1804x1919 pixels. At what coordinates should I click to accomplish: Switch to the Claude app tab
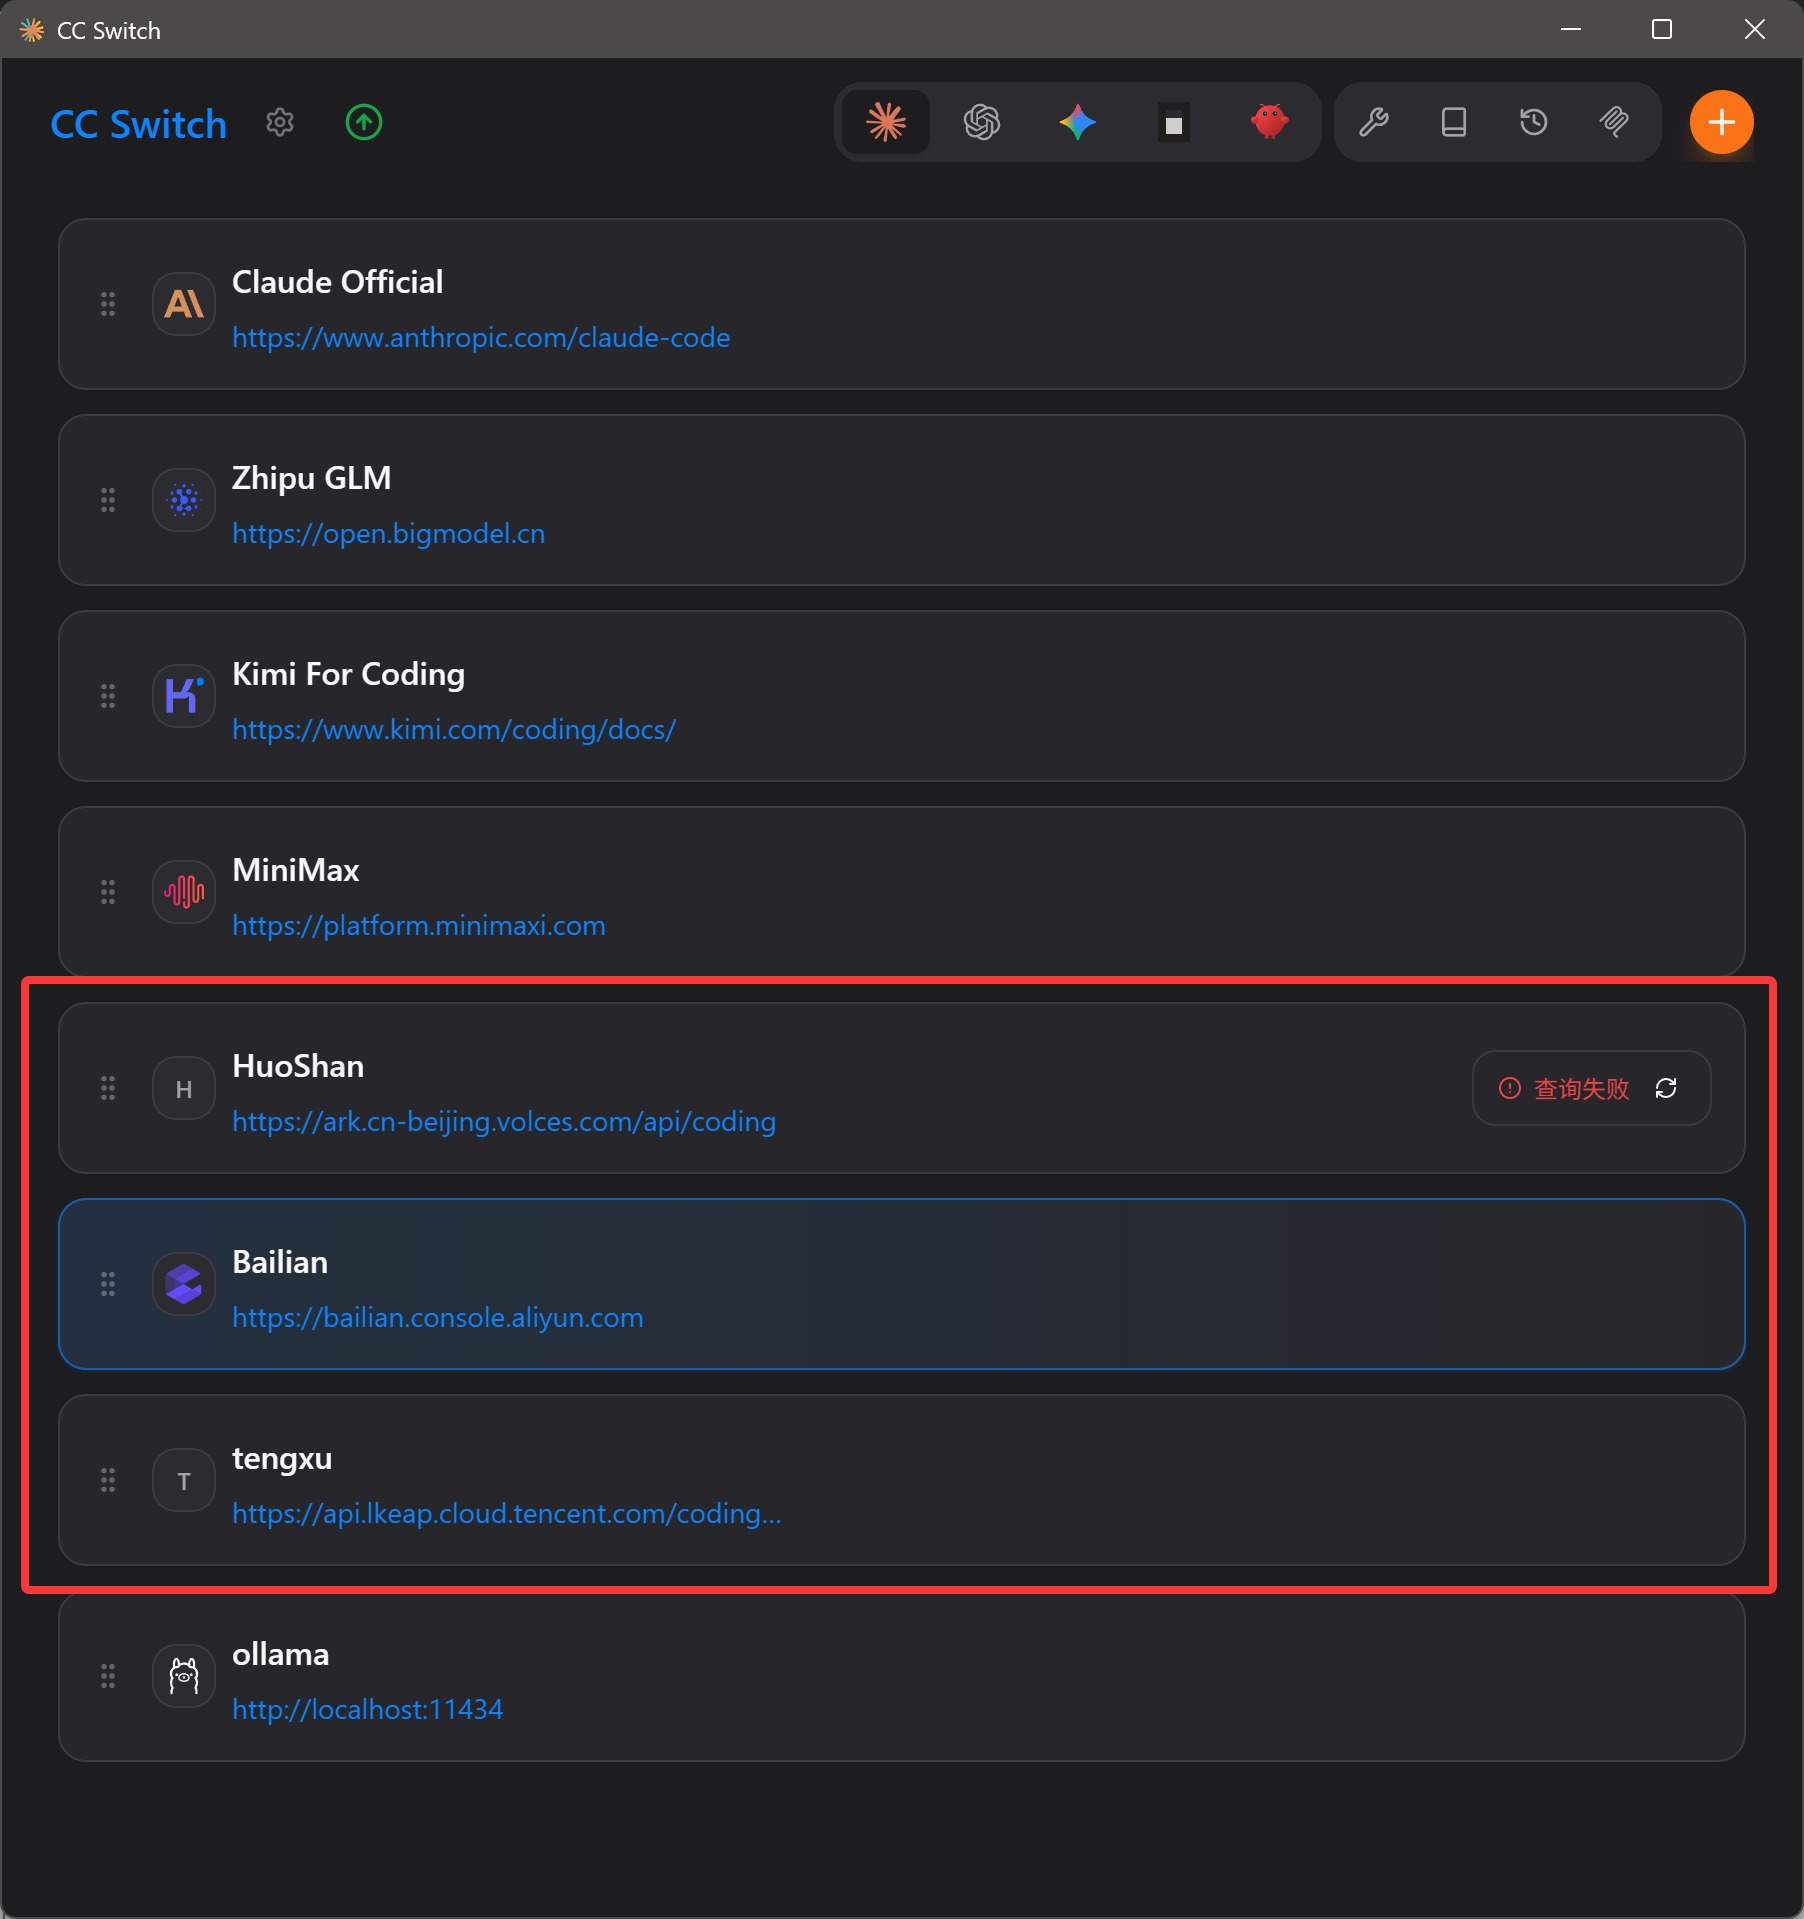click(x=886, y=122)
